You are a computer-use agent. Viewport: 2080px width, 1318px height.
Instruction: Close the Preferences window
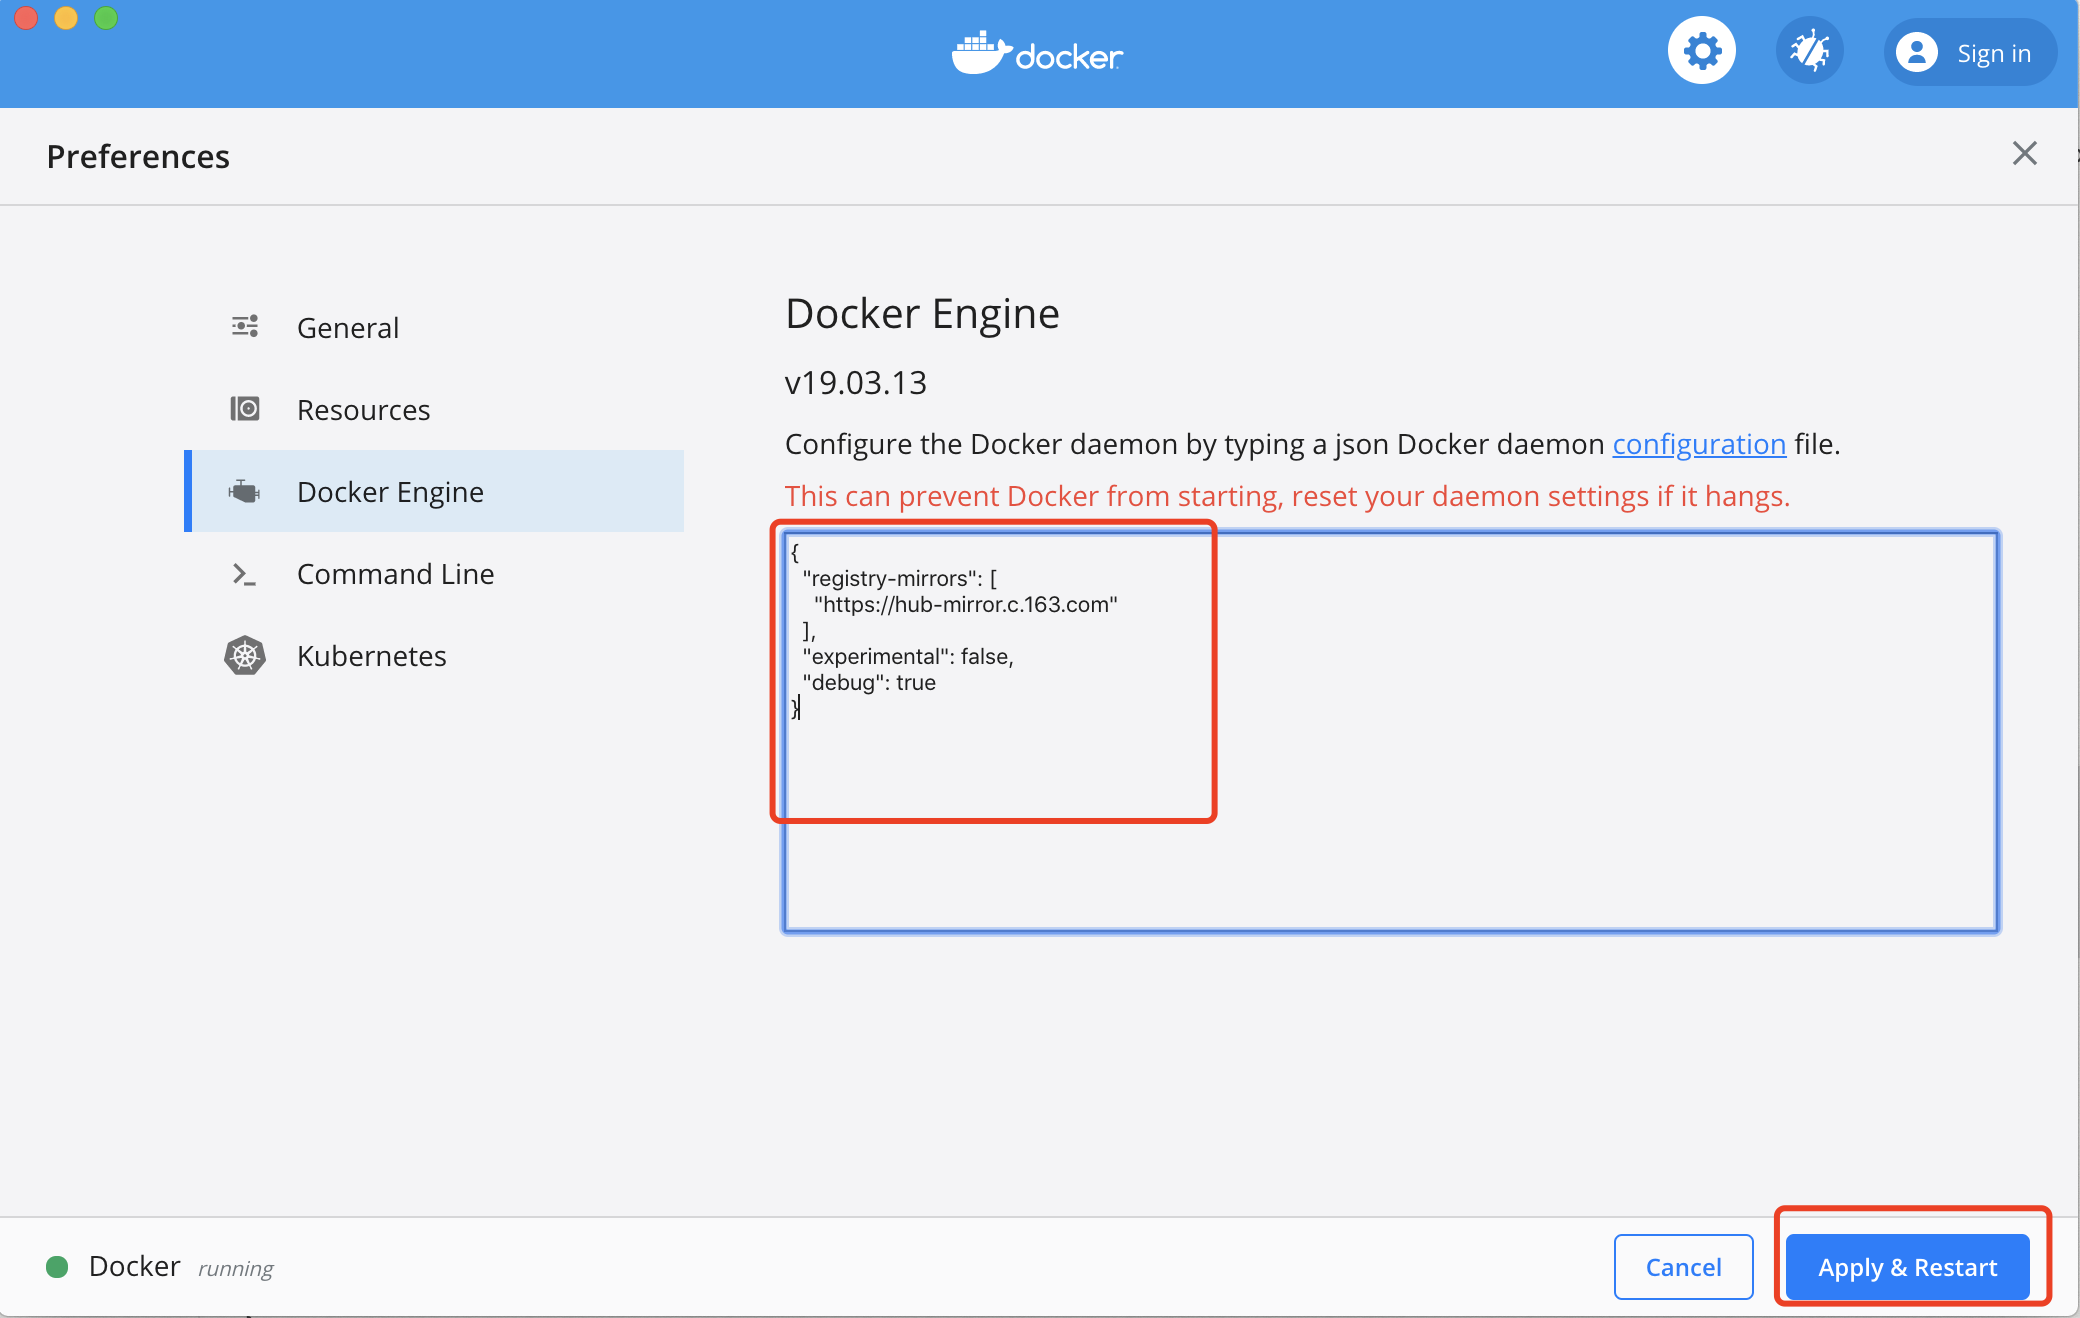2025,153
